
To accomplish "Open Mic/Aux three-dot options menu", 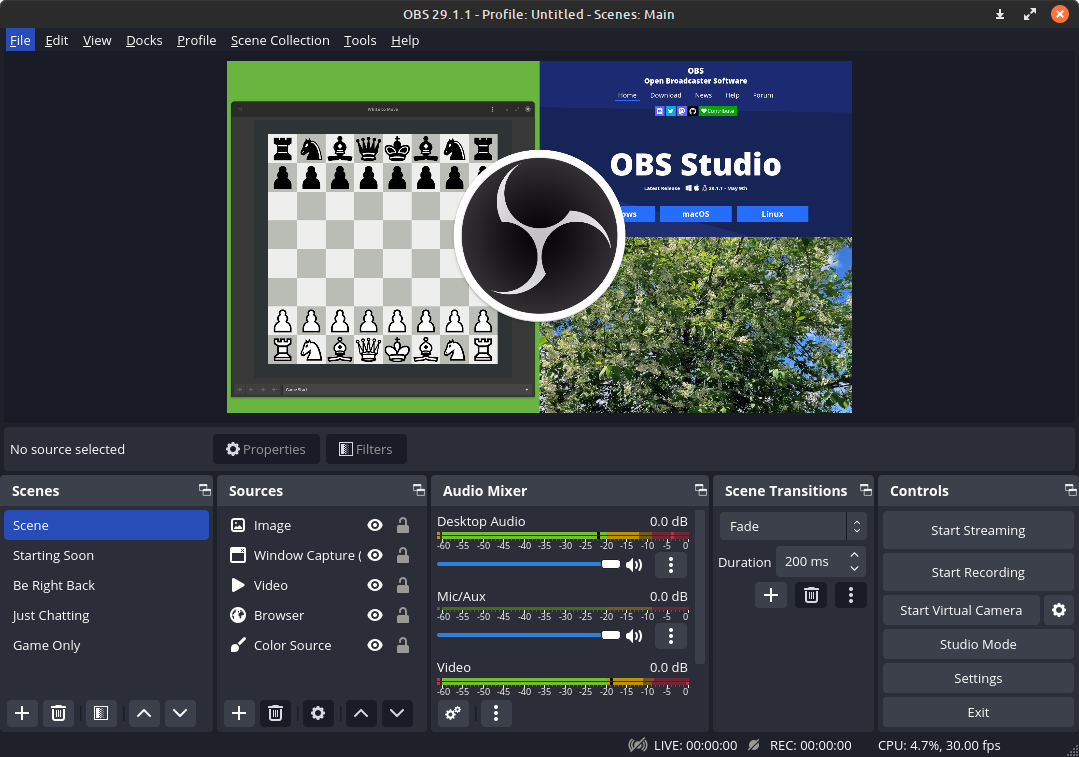I will pyautogui.click(x=670, y=635).
